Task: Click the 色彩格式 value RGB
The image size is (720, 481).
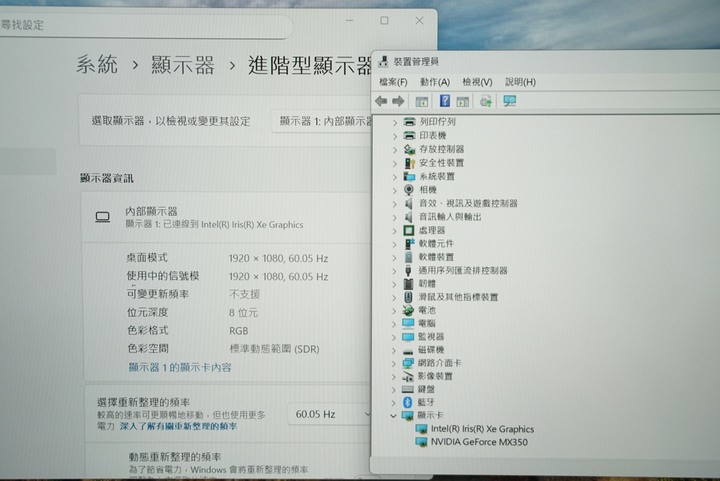Action: [239, 330]
